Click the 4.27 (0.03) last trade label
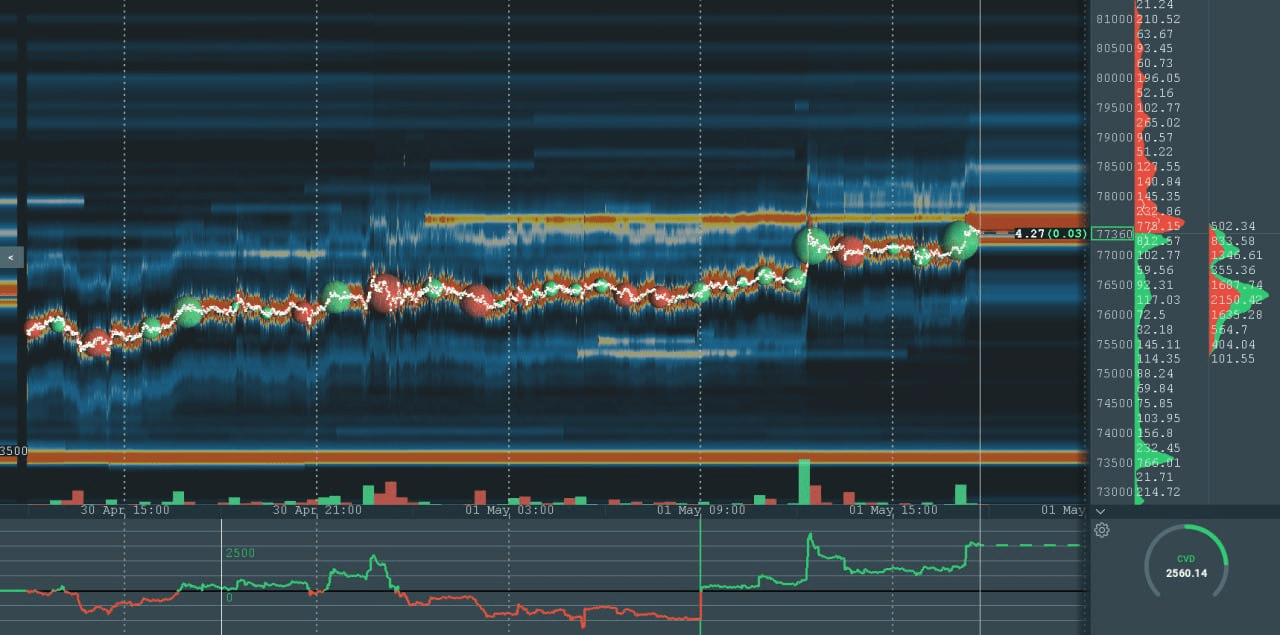The height and width of the screenshot is (635, 1280). [x=1050, y=234]
